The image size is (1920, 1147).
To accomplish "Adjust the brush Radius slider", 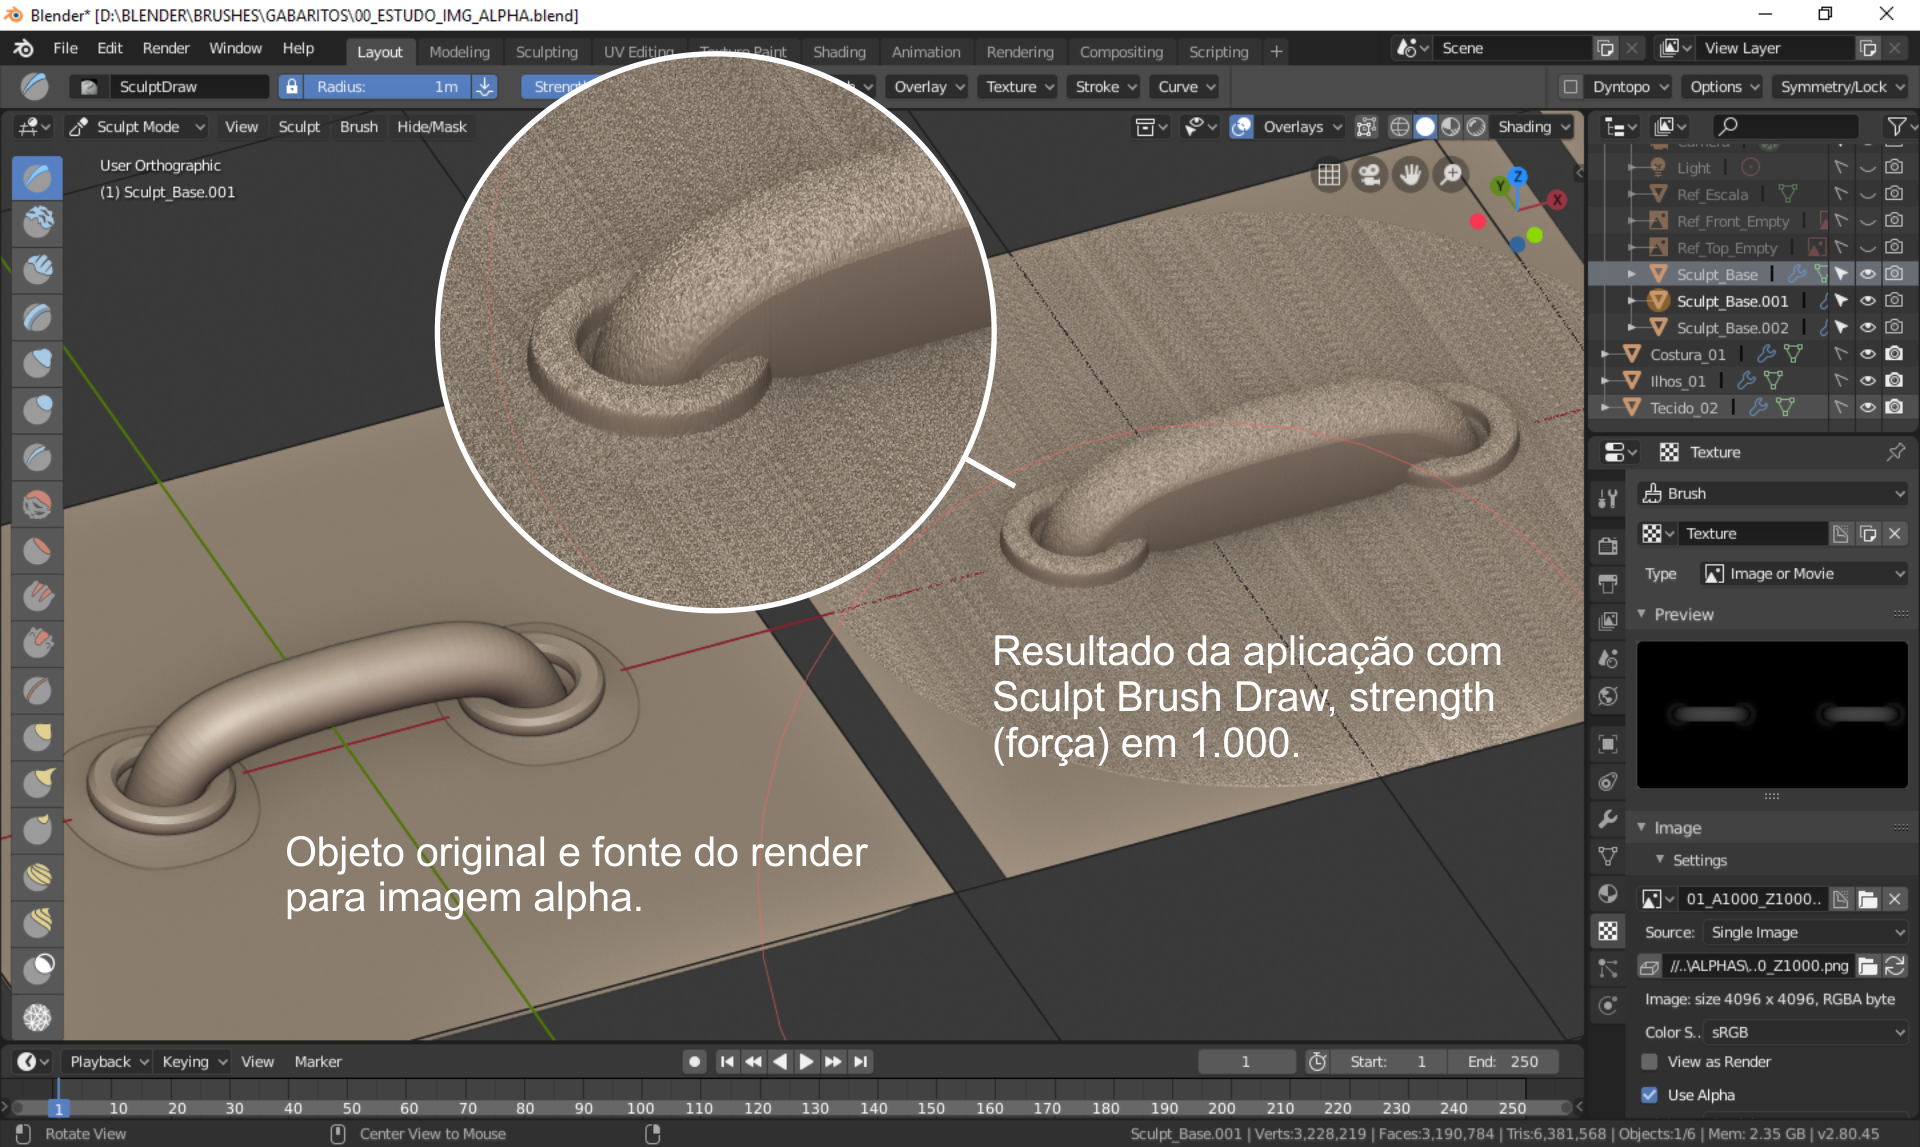I will pos(385,87).
